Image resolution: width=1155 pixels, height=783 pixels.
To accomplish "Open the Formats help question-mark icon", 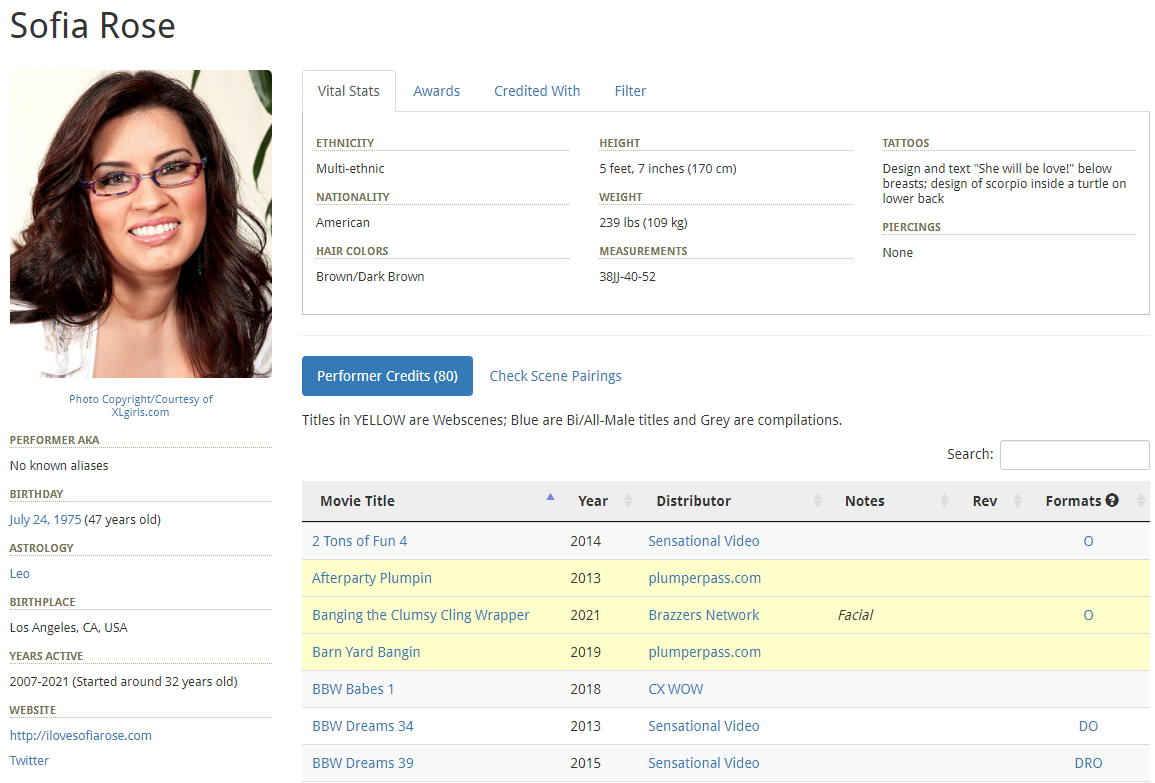I will tap(1112, 500).
